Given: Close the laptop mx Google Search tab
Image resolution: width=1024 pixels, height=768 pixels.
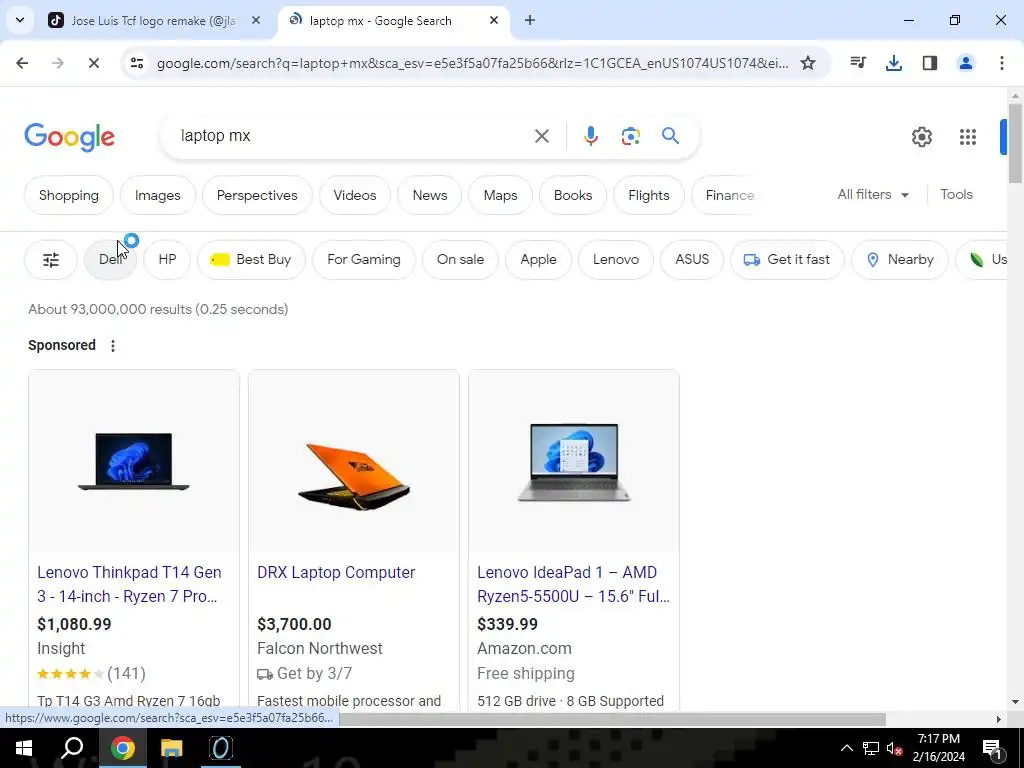Looking at the screenshot, I should (494, 20).
